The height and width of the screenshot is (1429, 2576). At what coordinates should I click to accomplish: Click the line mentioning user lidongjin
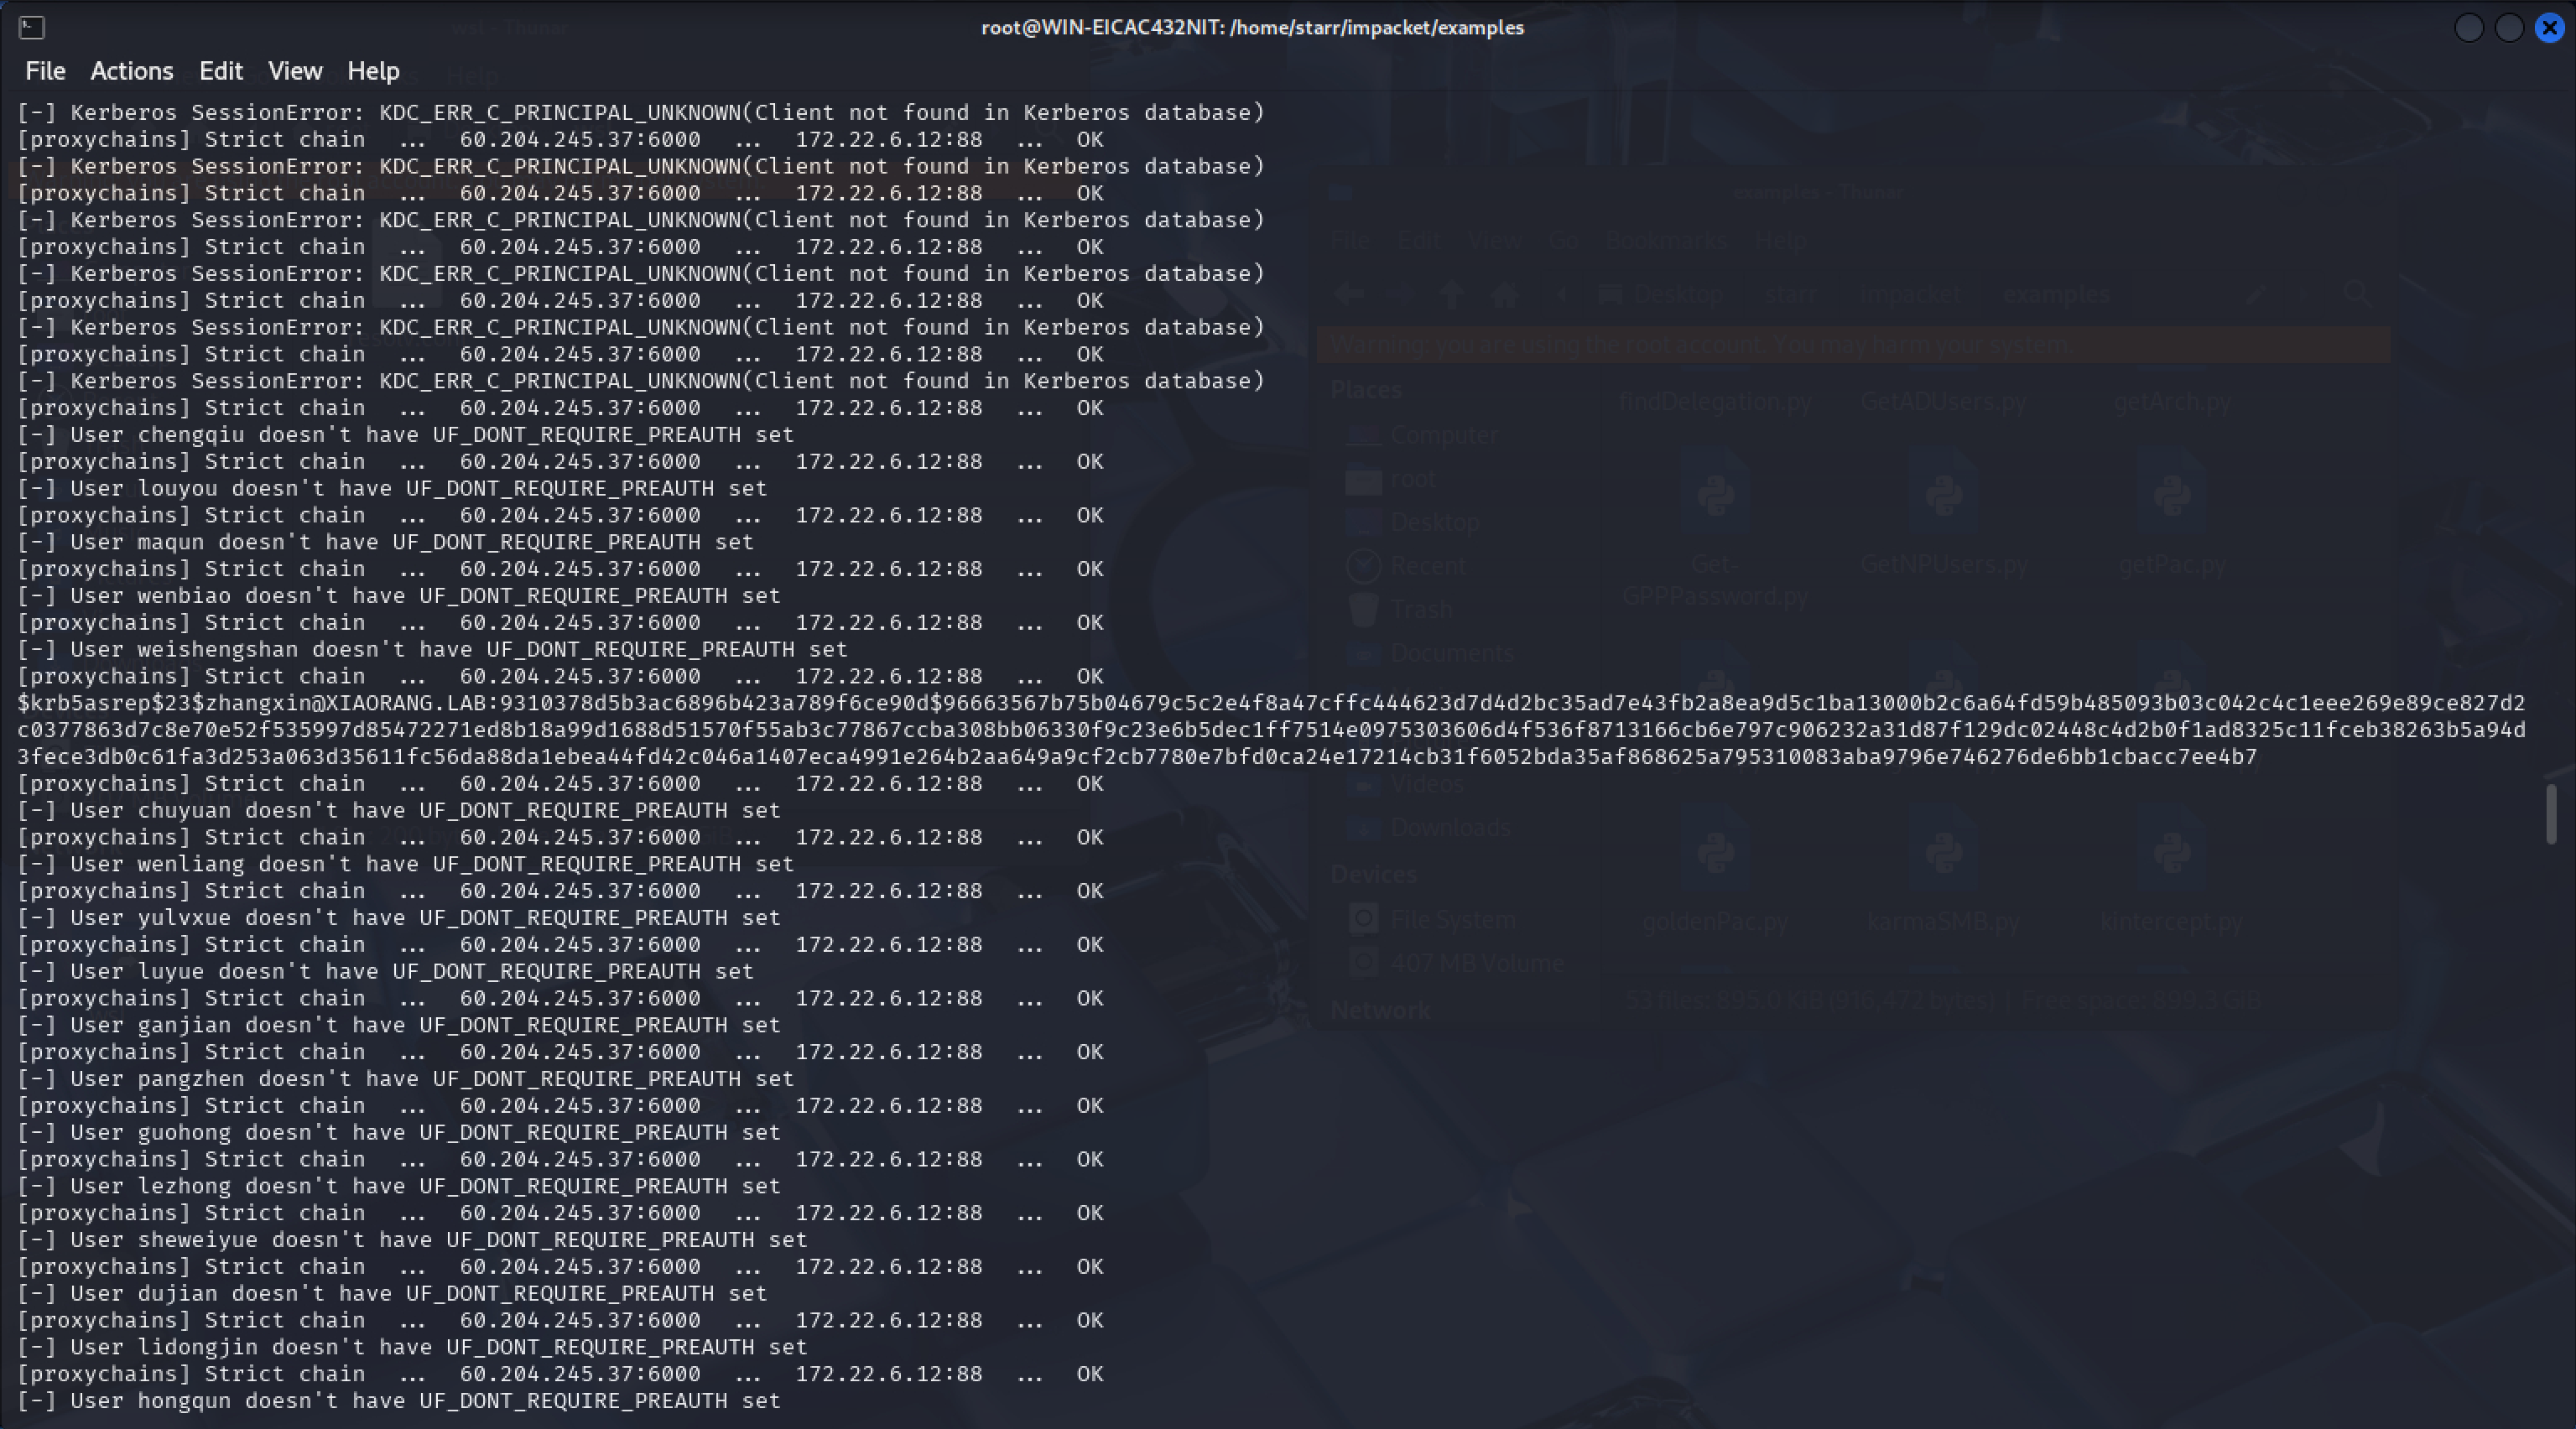pyautogui.click(x=412, y=1347)
